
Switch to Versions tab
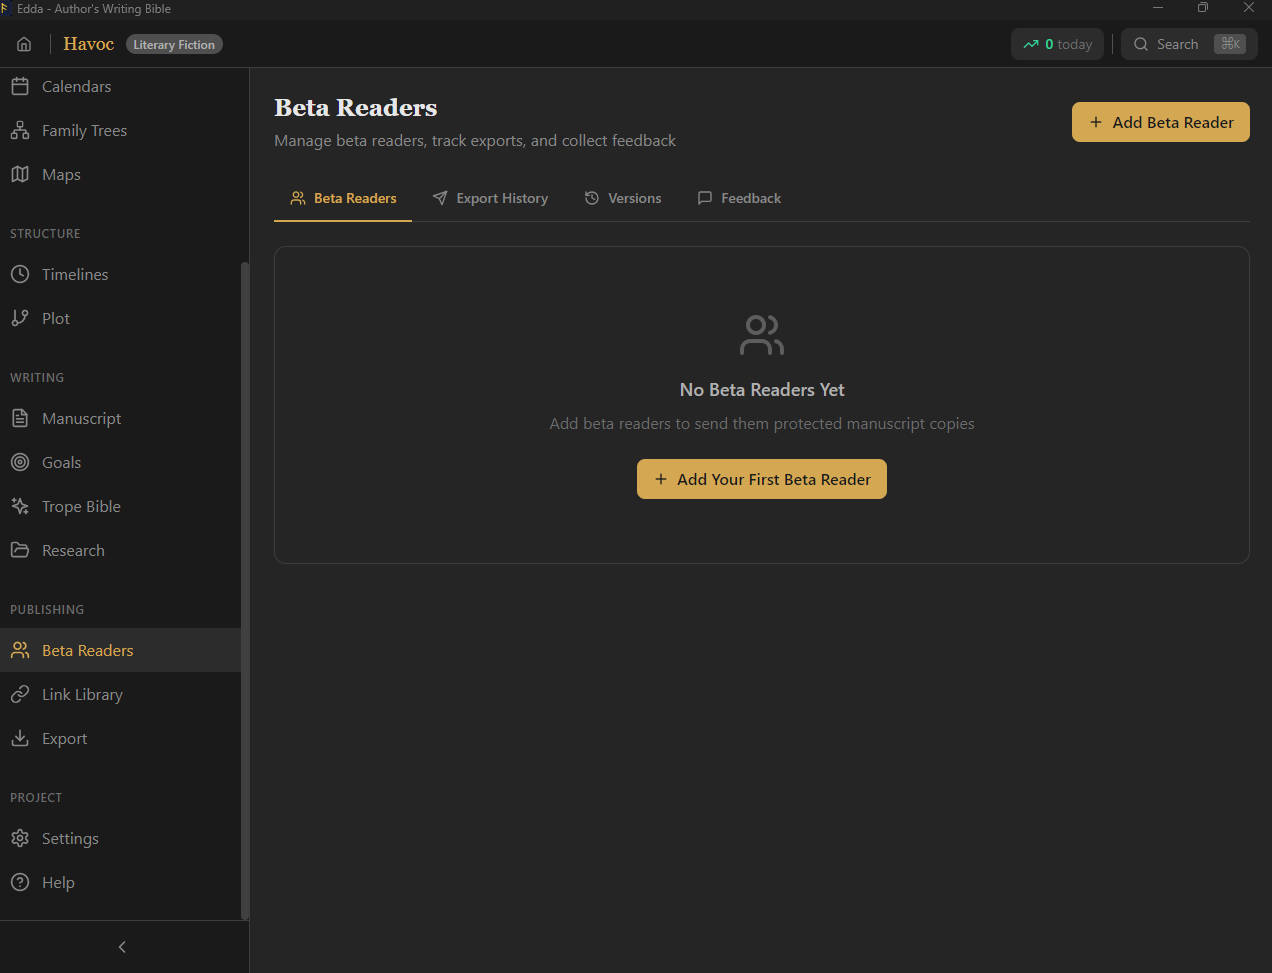623,199
